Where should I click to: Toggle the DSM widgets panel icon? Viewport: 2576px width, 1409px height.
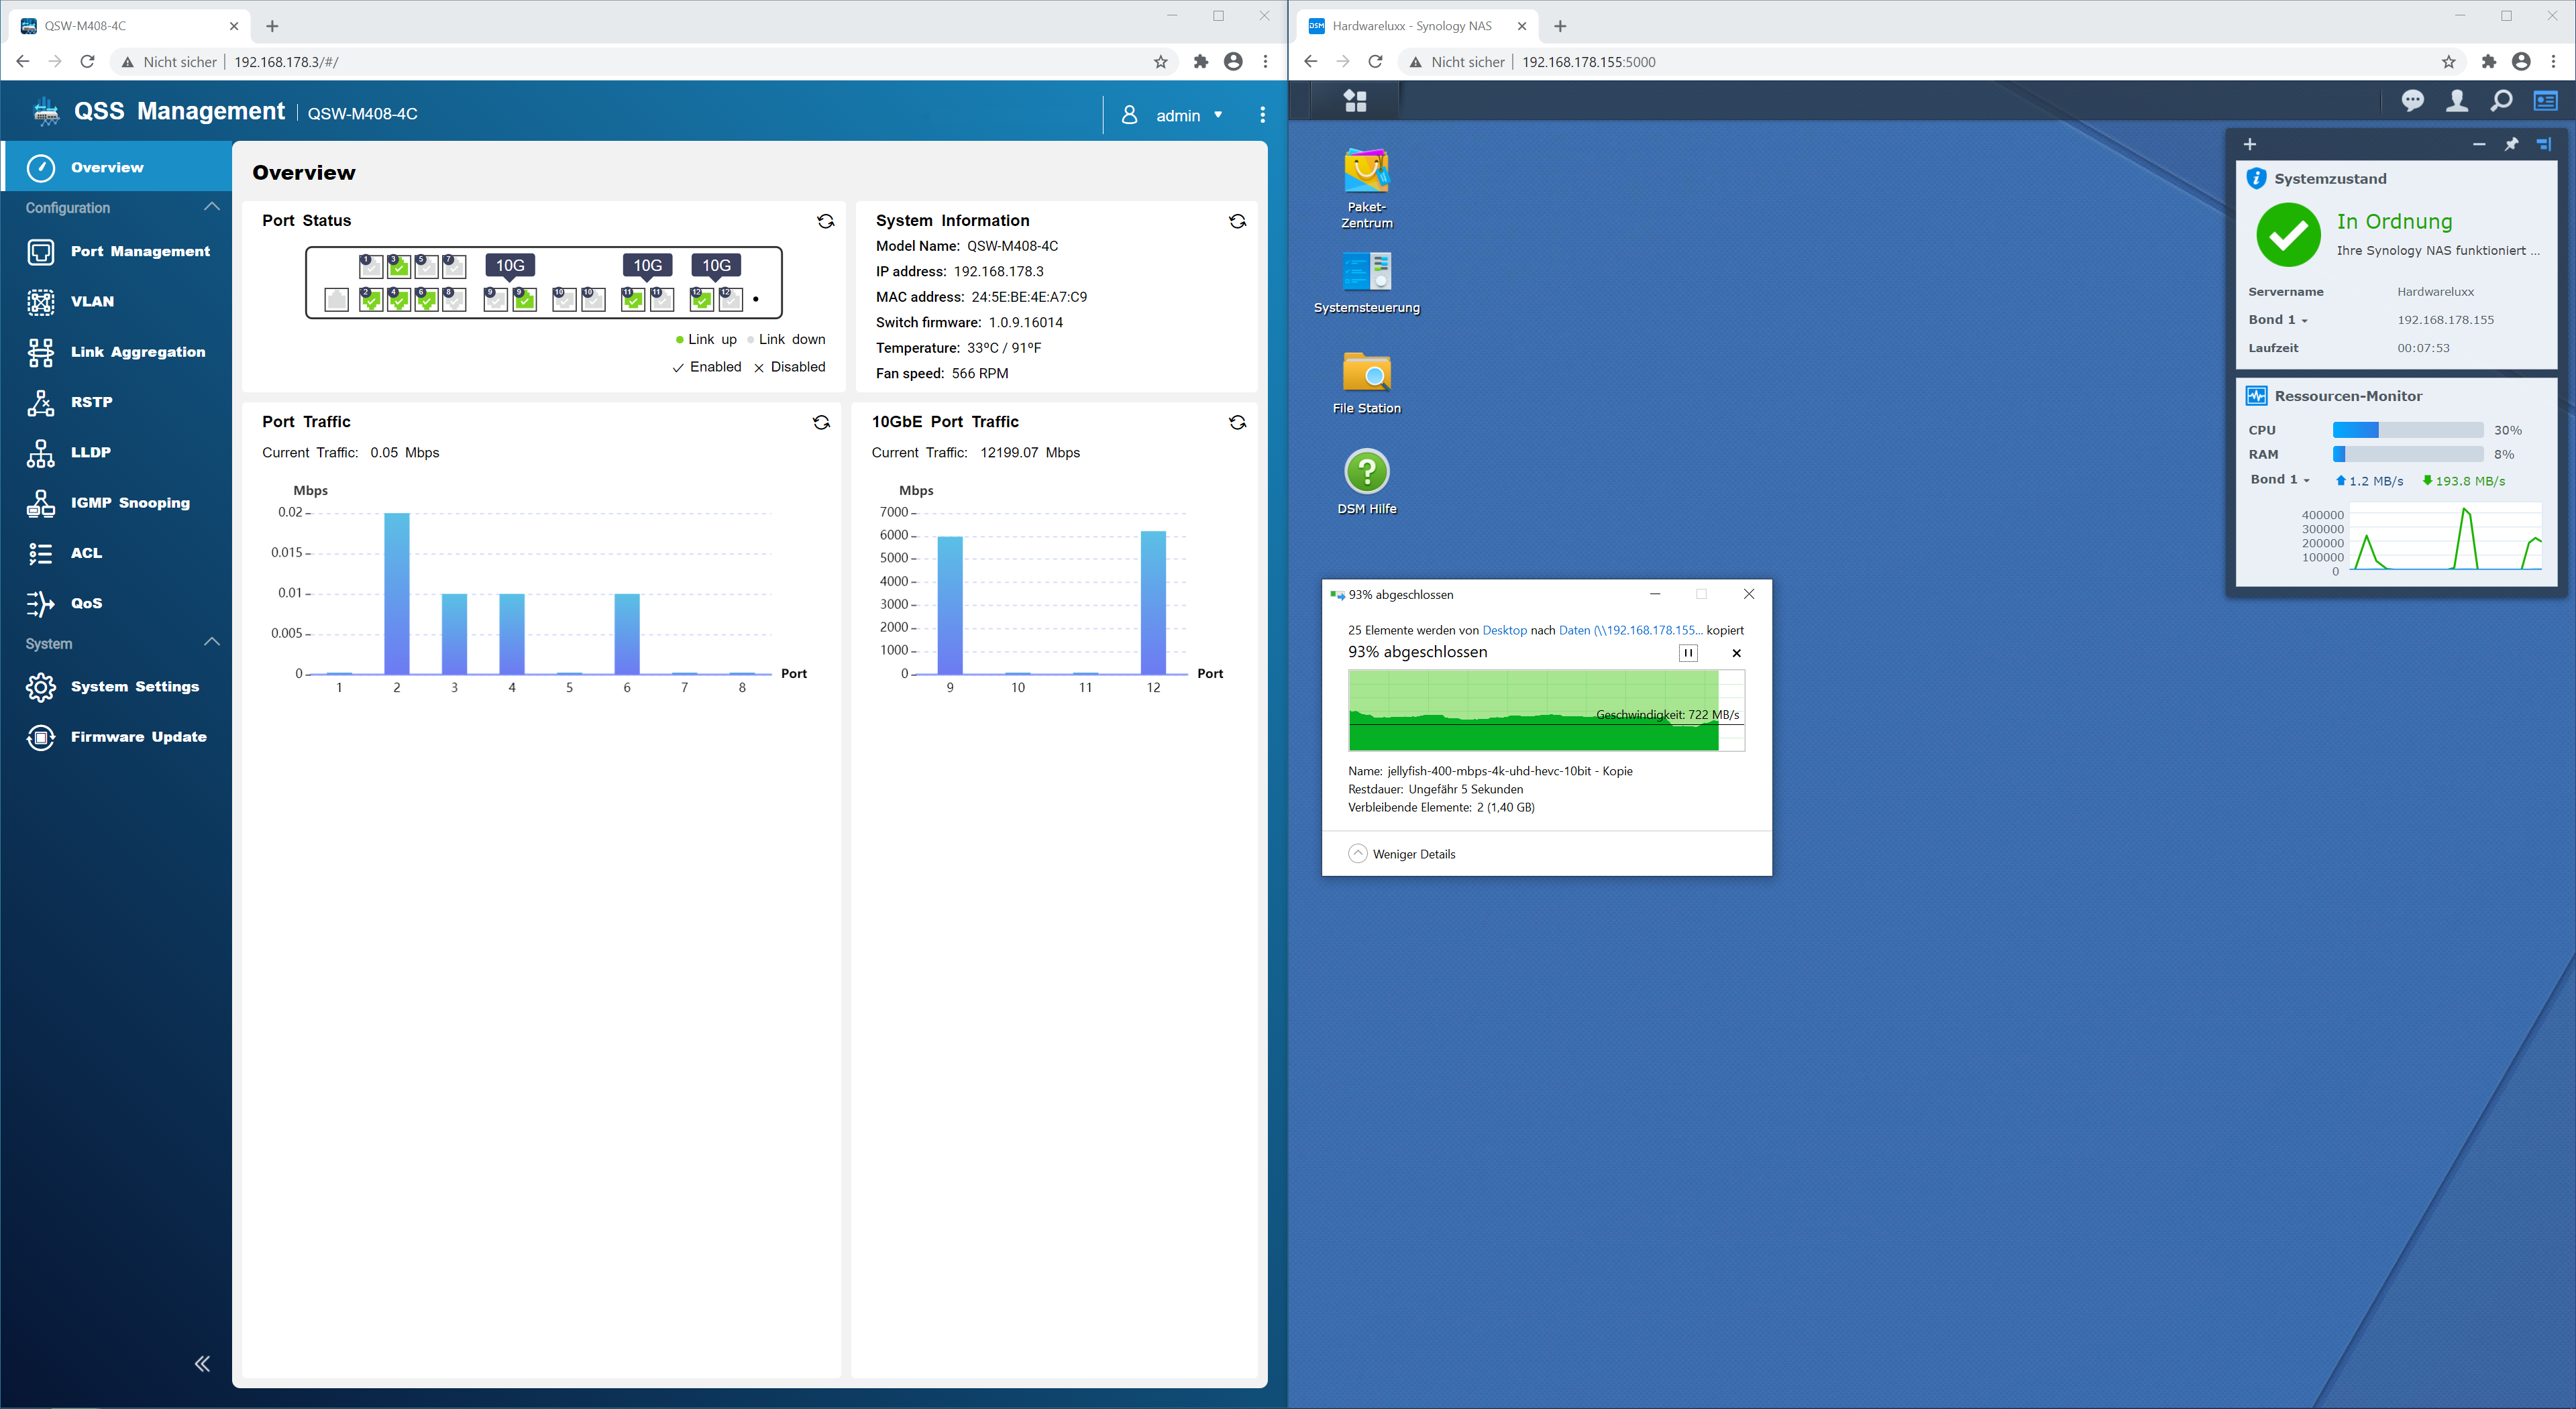[x=2545, y=101]
